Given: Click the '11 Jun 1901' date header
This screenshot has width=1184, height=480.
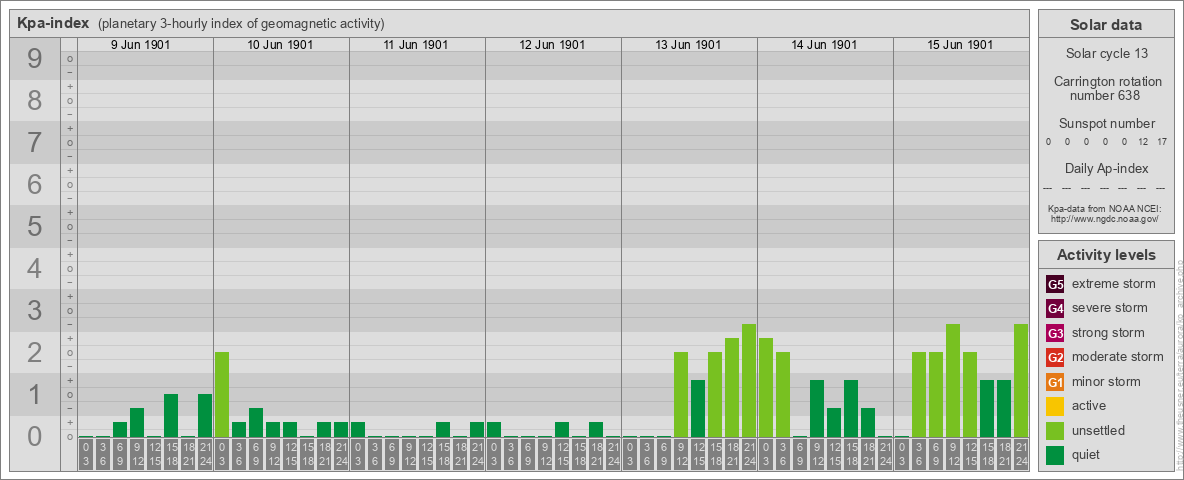Looking at the screenshot, I should (416, 45).
